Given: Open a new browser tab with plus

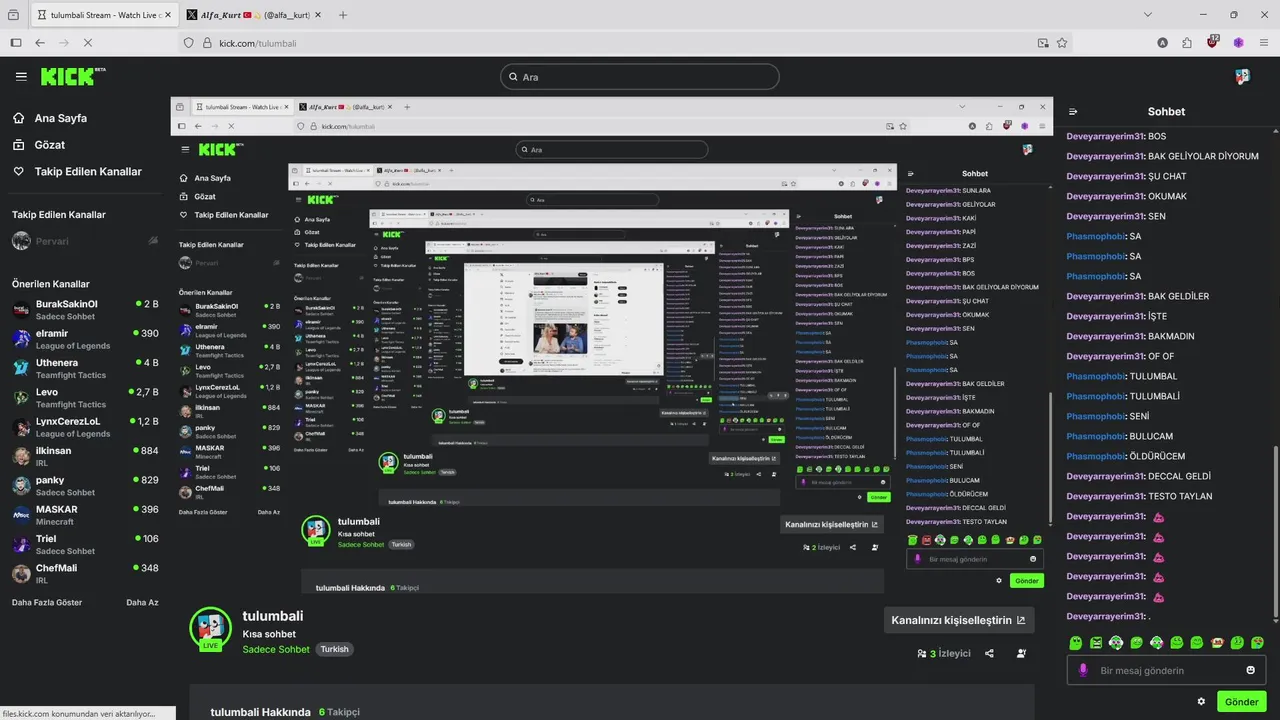Looking at the screenshot, I should tap(343, 15).
